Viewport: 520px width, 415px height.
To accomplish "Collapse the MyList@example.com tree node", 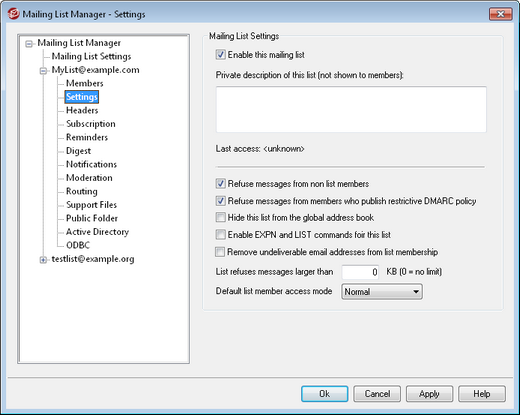I will pyautogui.click(x=43, y=71).
